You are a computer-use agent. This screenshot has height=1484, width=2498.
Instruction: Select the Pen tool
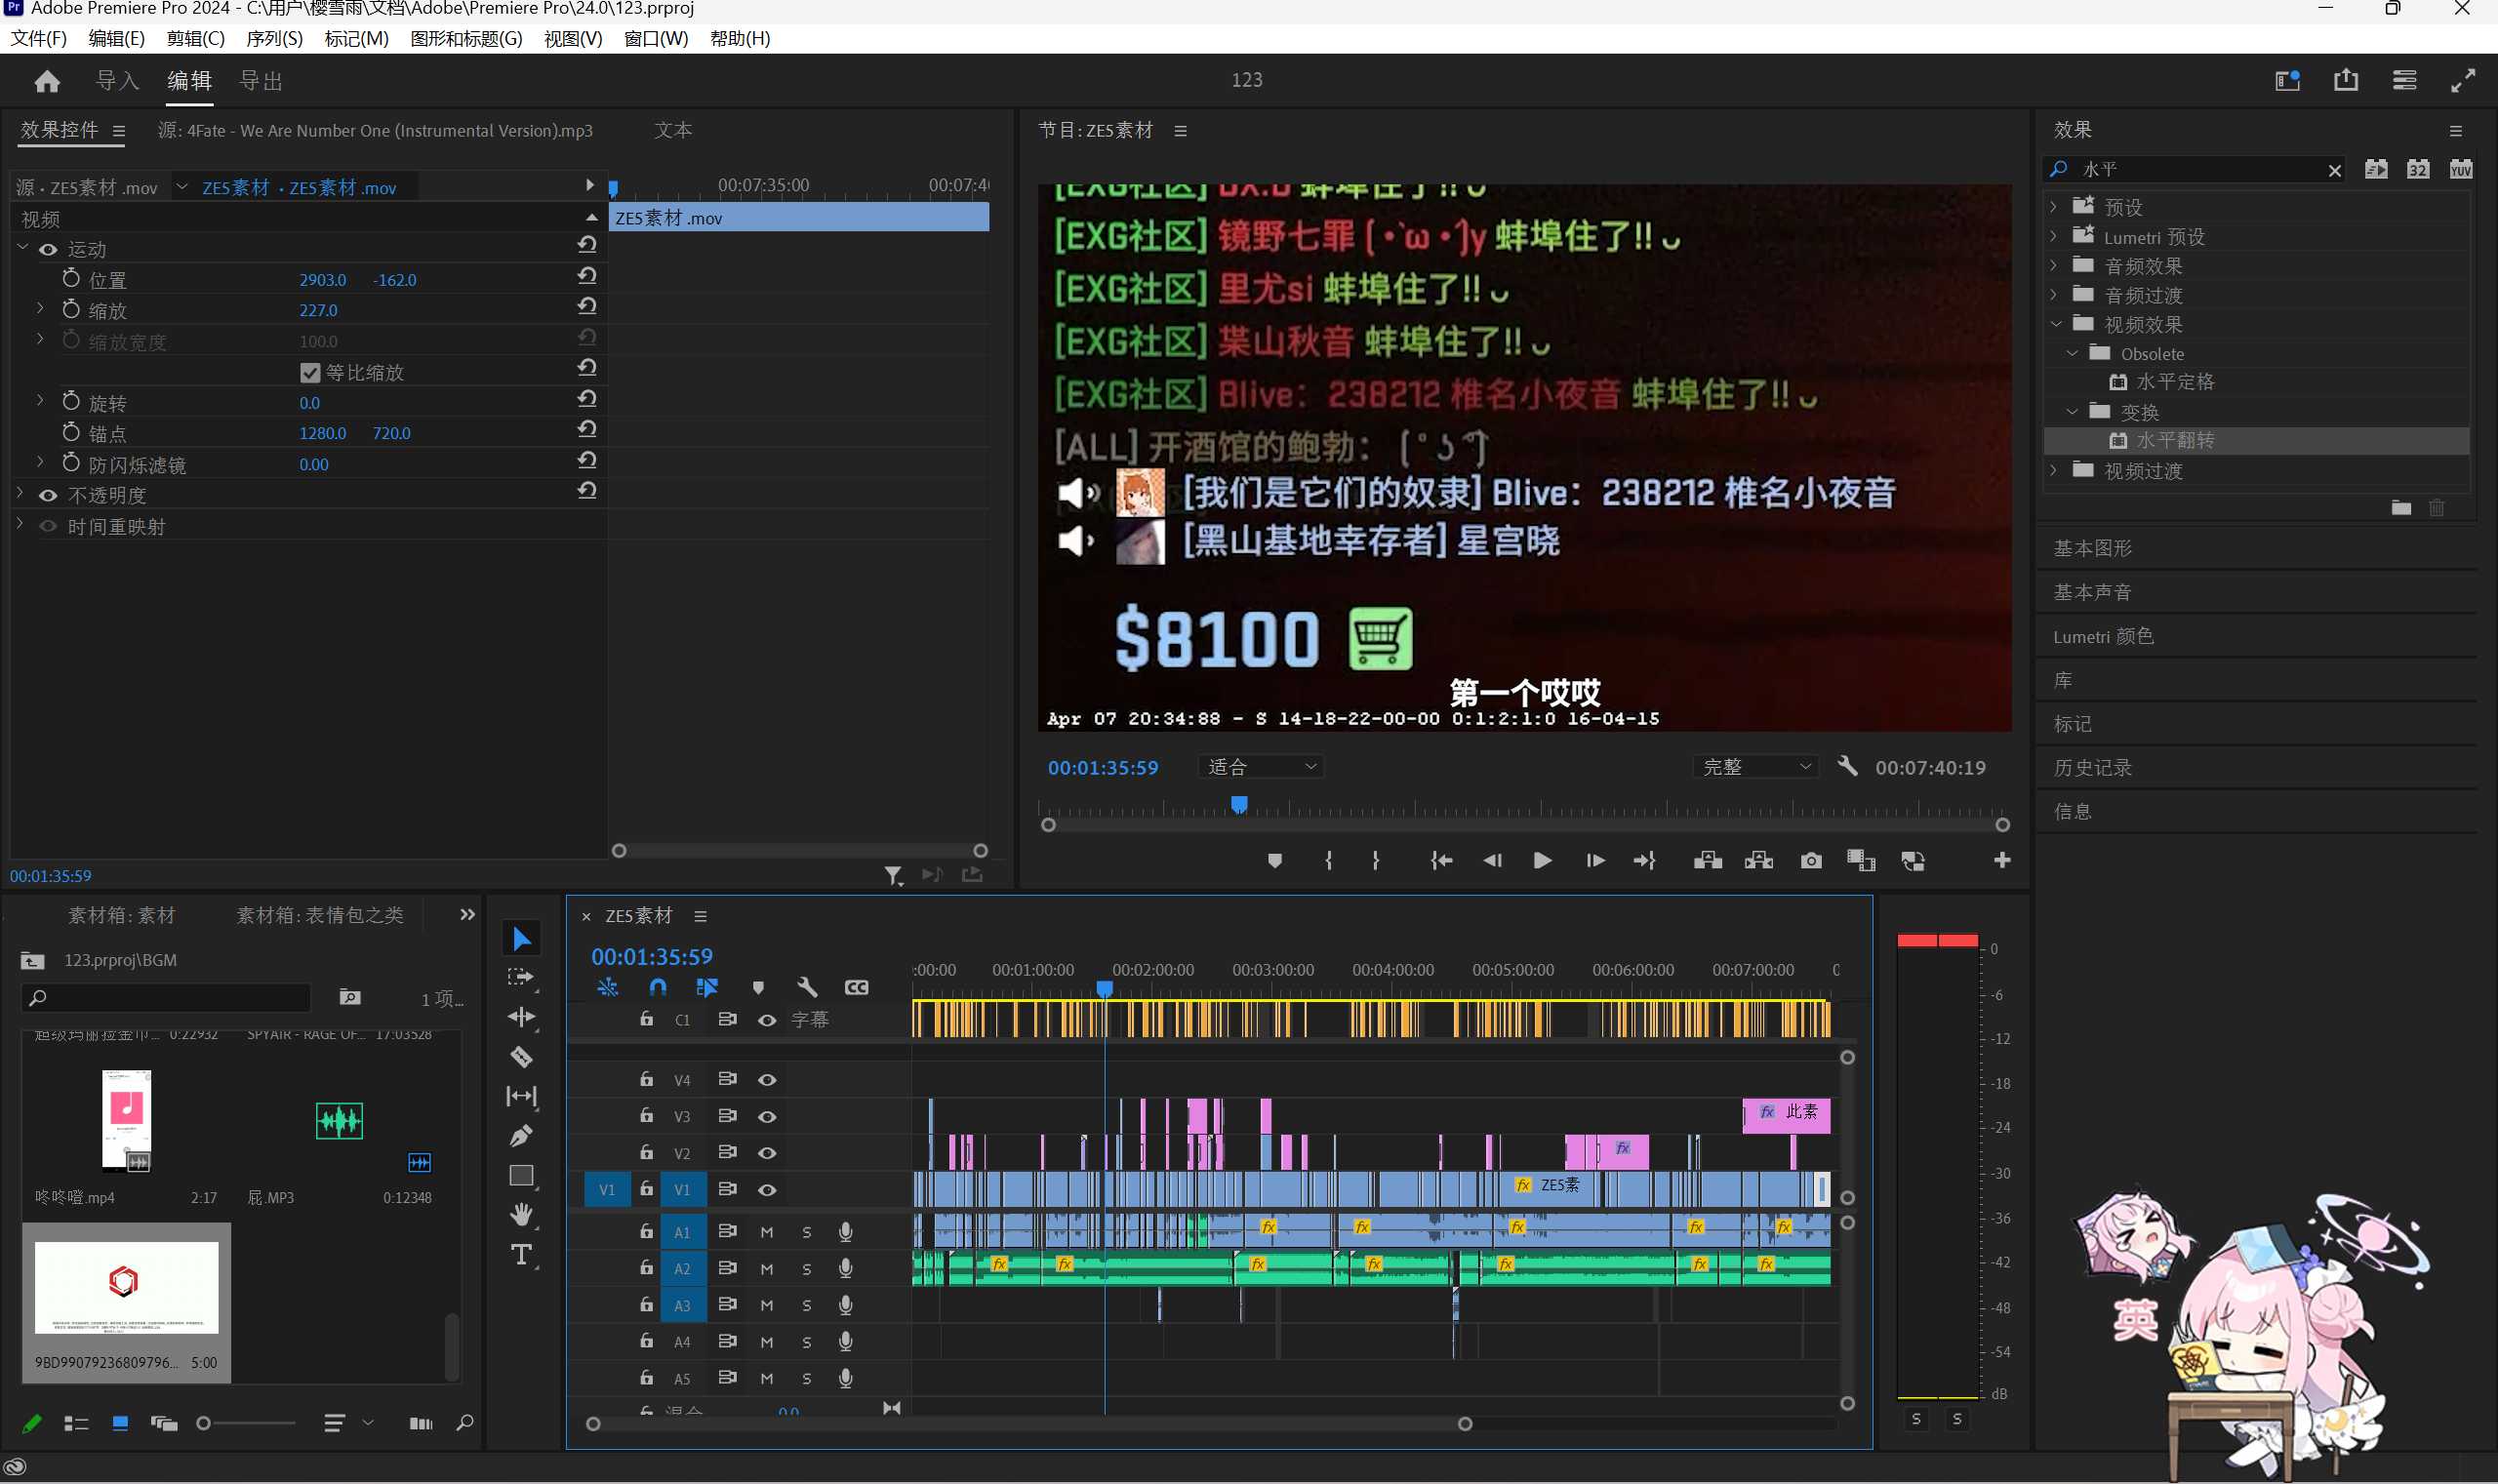(521, 1136)
